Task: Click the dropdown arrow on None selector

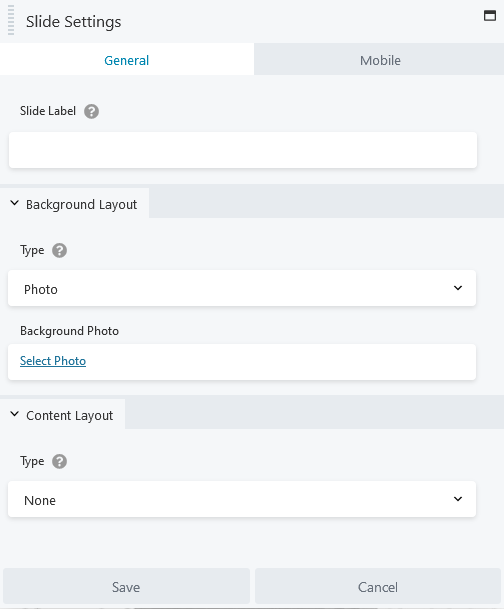Action: click(458, 499)
